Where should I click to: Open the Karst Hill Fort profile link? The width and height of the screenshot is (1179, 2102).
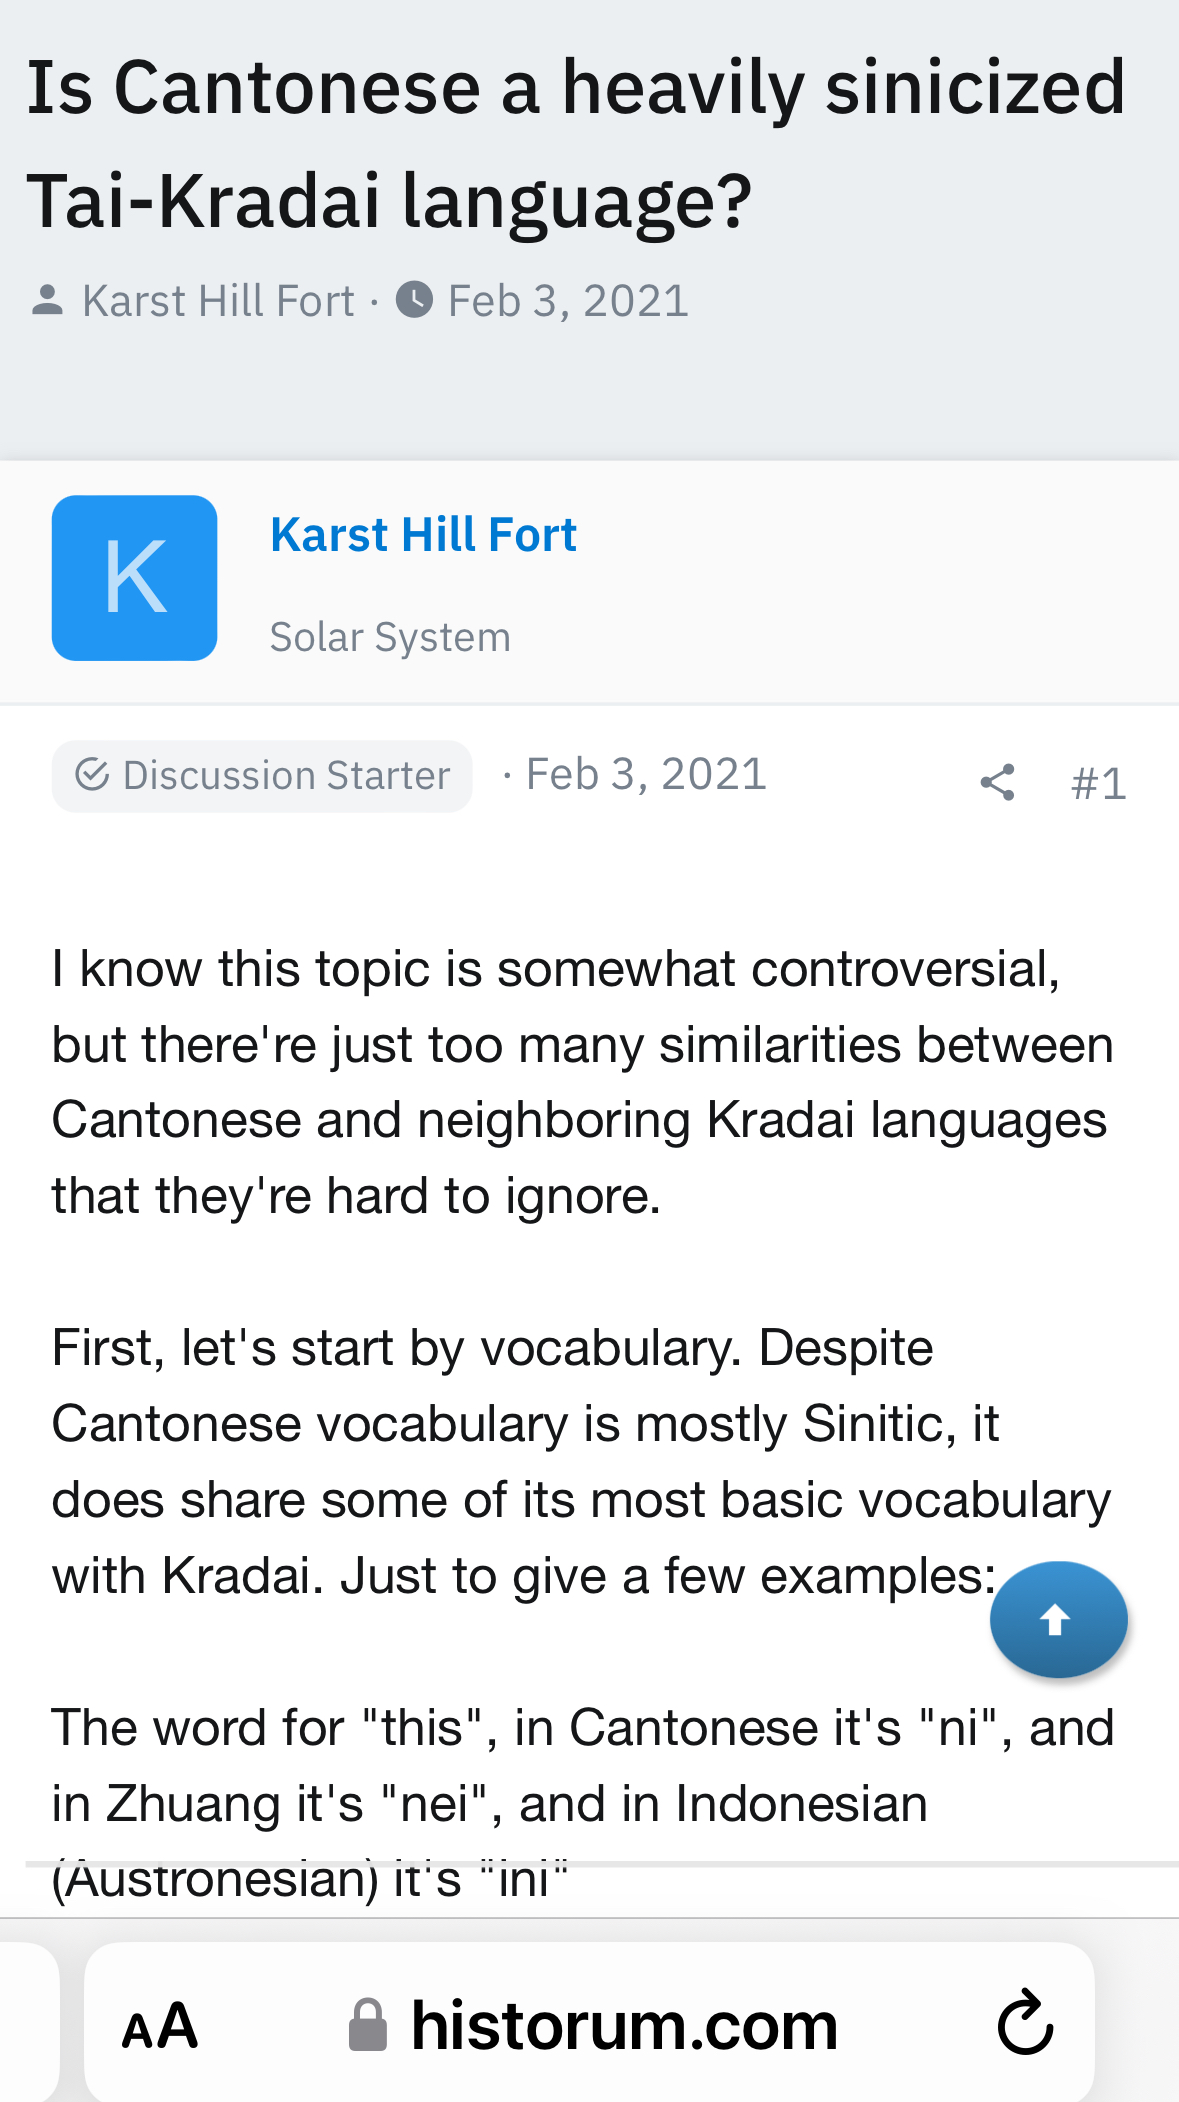point(423,534)
